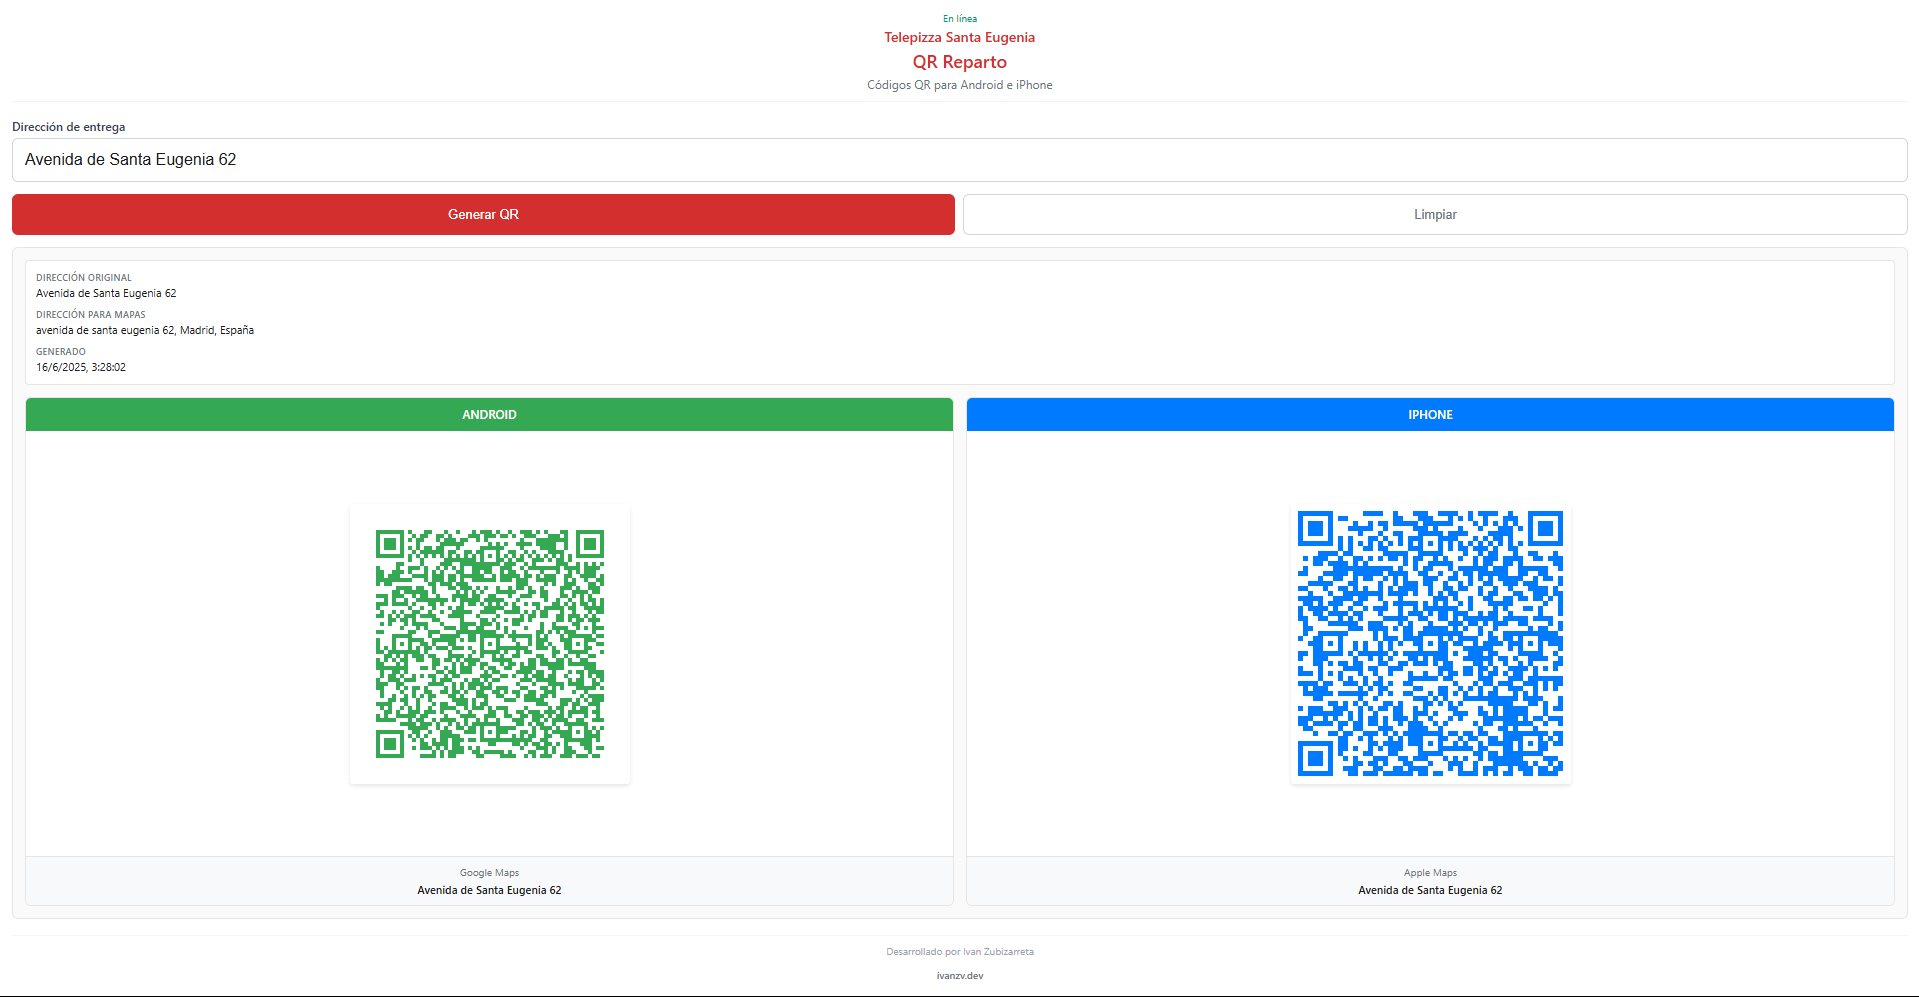Select address text under Apple Maps

[x=1430, y=890]
